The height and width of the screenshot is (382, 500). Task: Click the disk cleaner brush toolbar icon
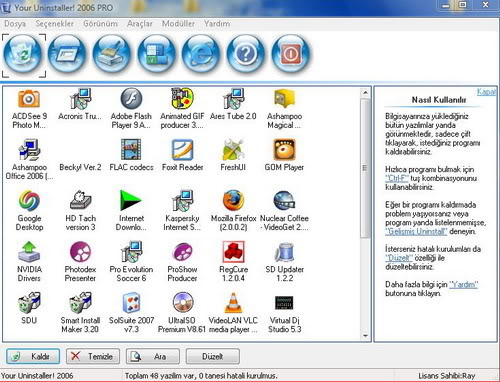click(x=112, y=55)
